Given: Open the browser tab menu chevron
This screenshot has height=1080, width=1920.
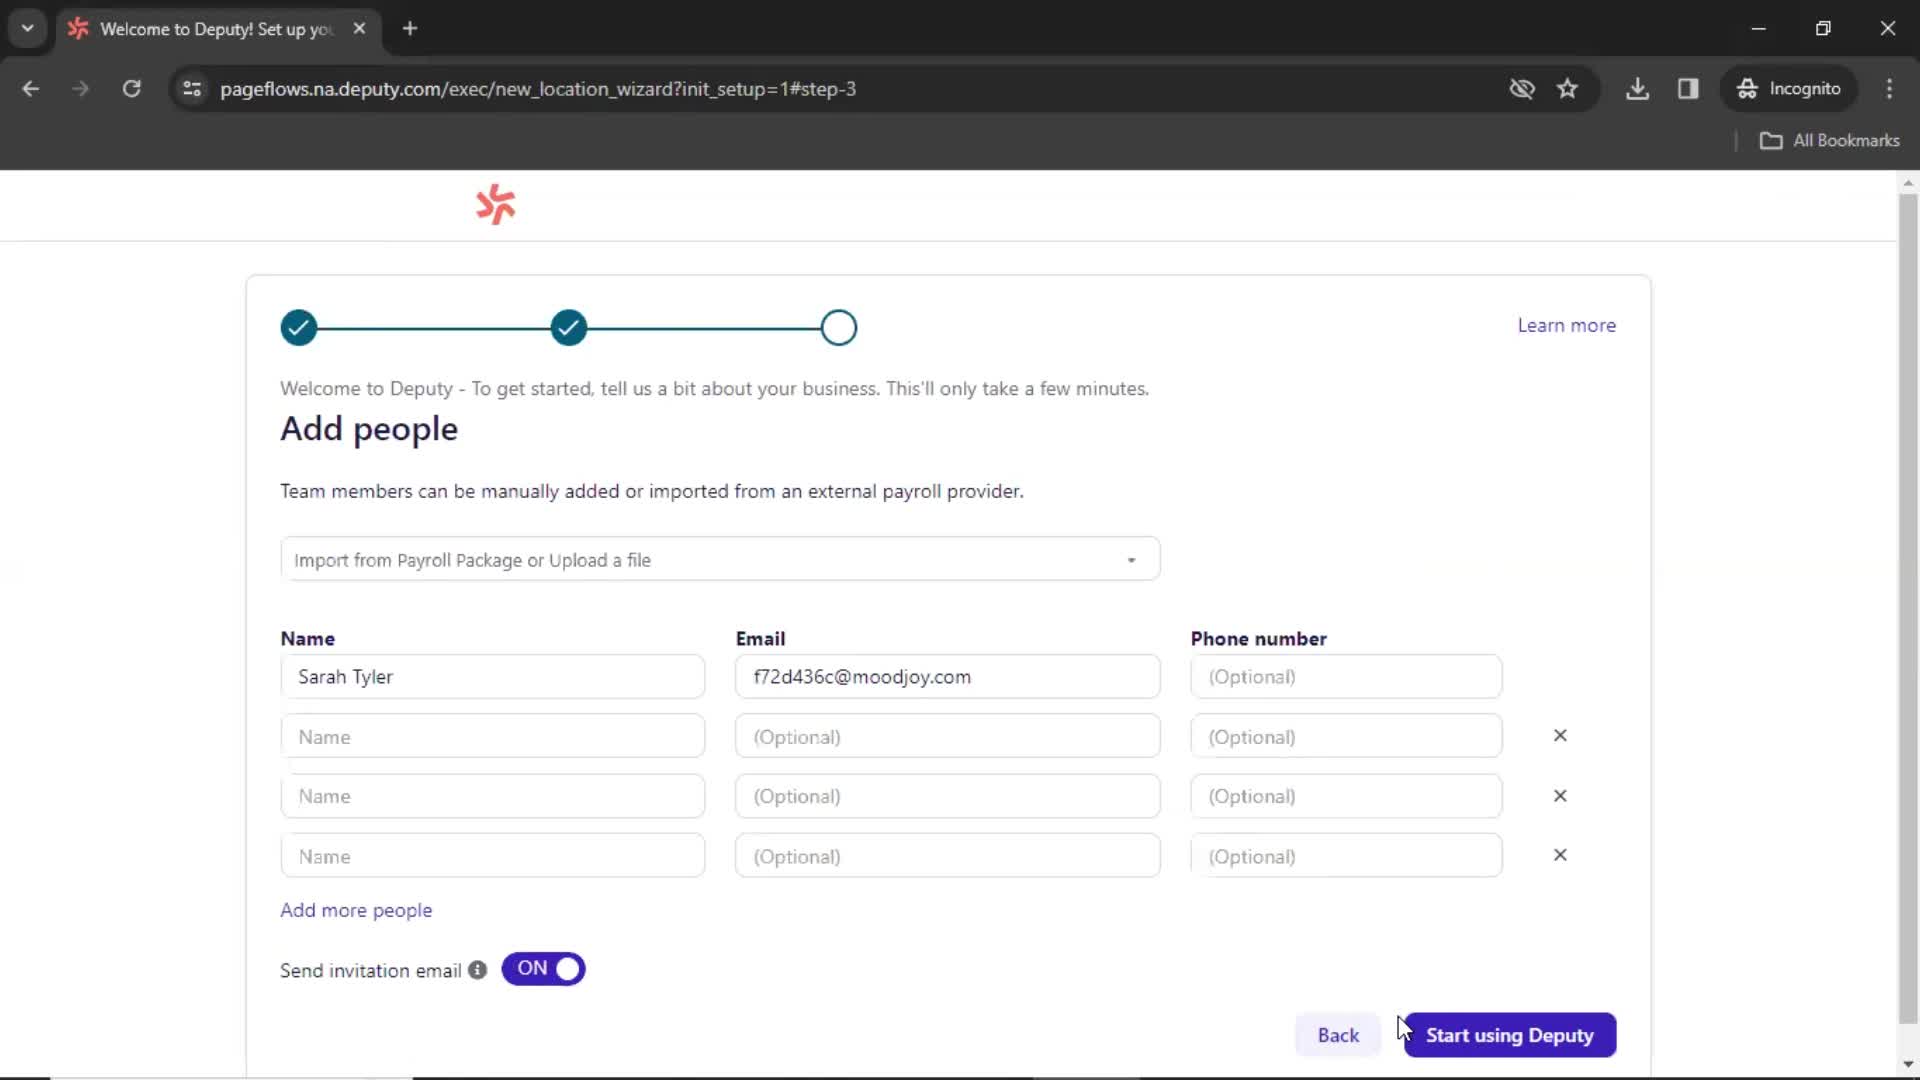Looking at the screenshot, I should point(28,28).
